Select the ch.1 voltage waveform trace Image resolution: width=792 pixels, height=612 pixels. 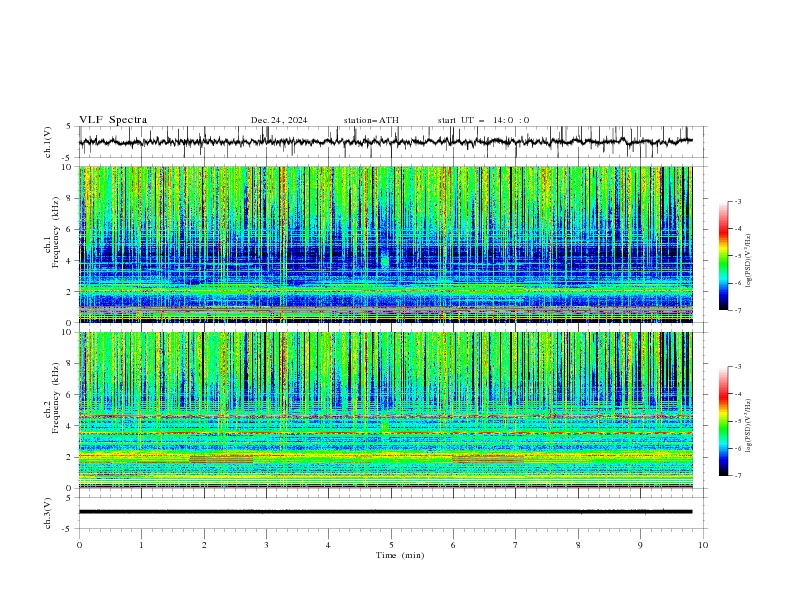point(385,141)
